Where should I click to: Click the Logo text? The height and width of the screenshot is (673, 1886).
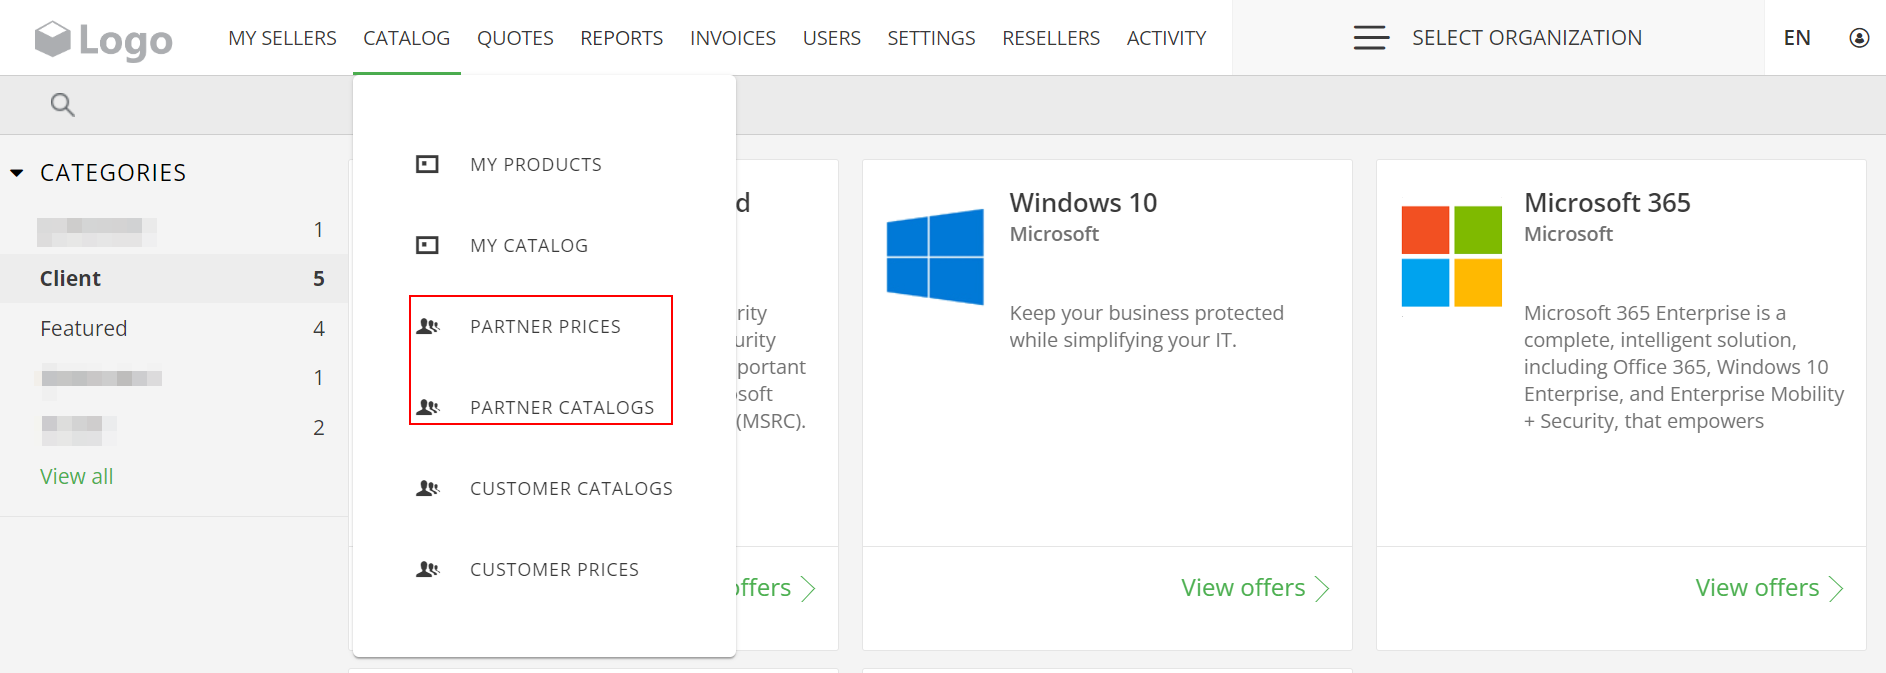[x=126, y=41]
